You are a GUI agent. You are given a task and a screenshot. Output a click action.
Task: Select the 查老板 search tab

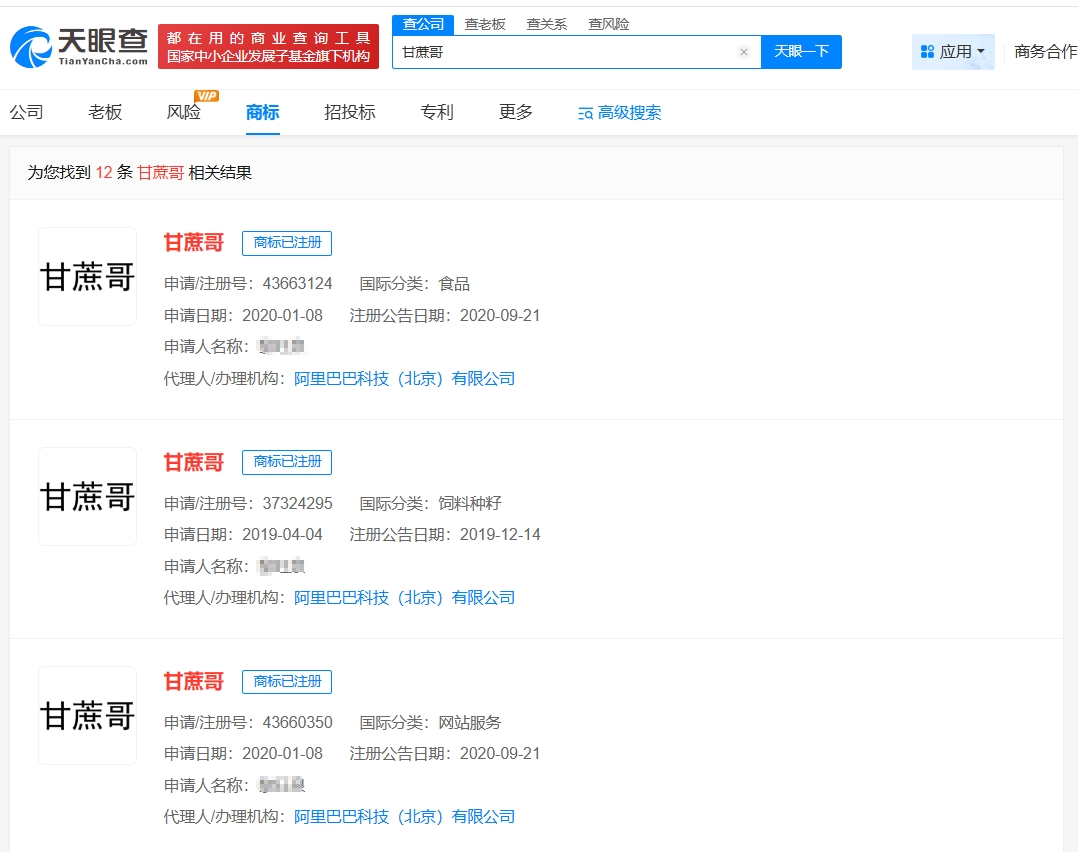point(485,24)
